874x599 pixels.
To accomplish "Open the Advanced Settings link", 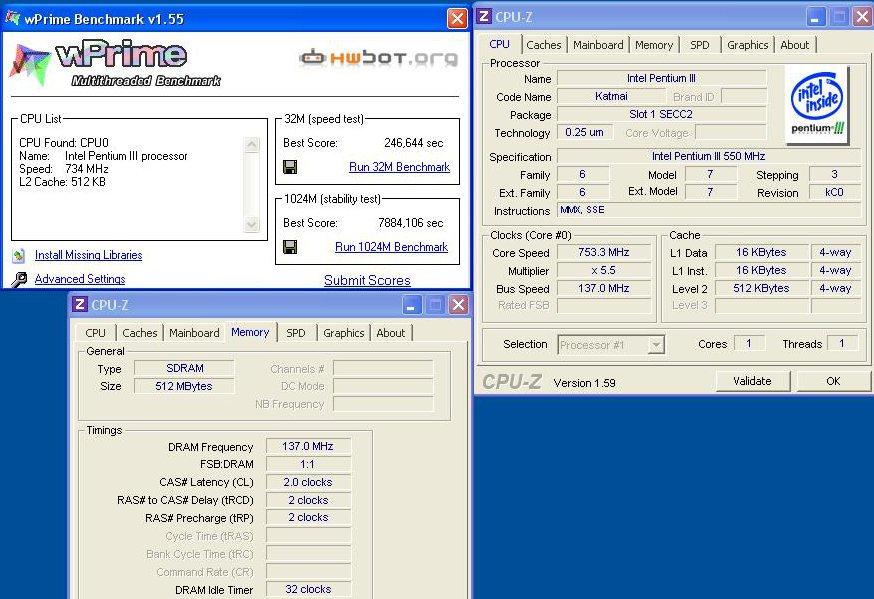I will (80, 279).
